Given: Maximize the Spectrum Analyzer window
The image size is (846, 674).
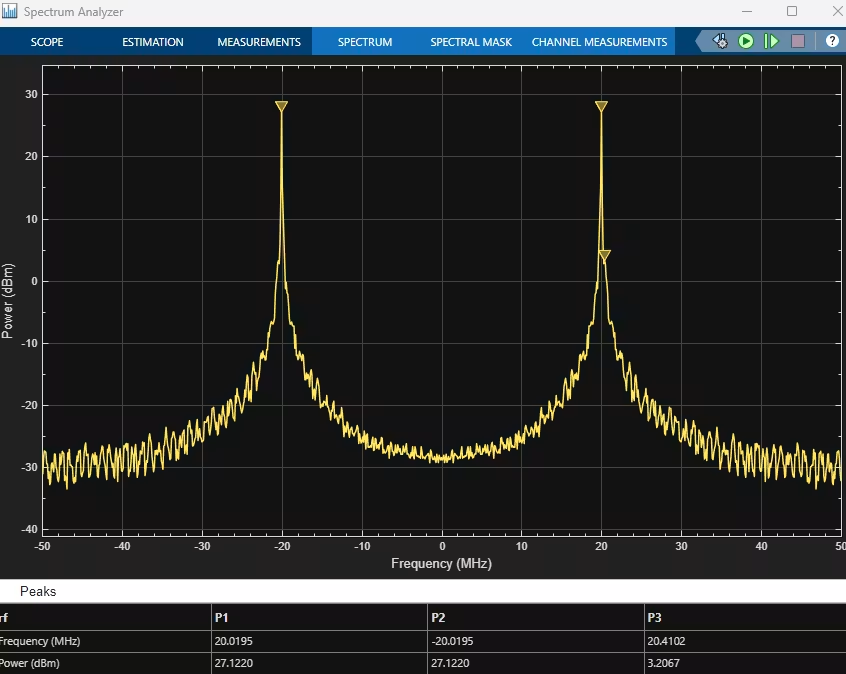Looking at the screenshot, I should pos(792,11).
